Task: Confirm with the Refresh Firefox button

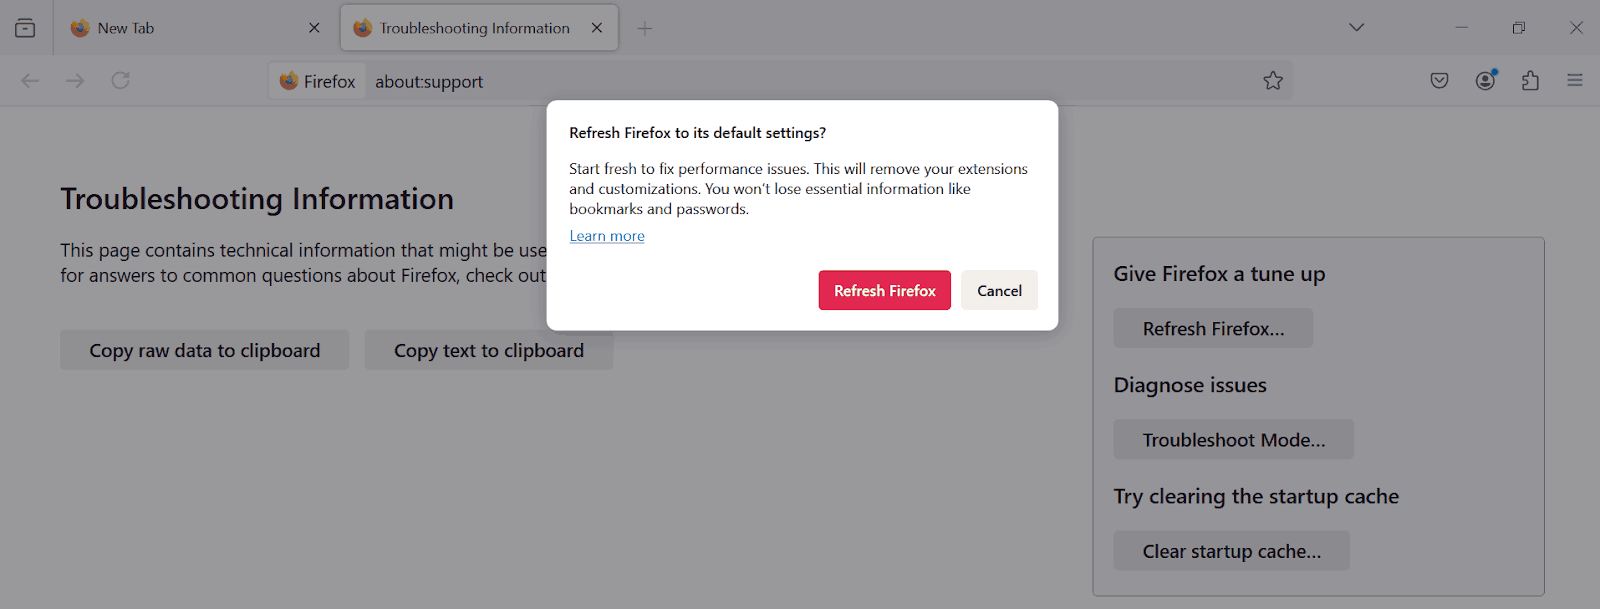Action: point(884,290)
